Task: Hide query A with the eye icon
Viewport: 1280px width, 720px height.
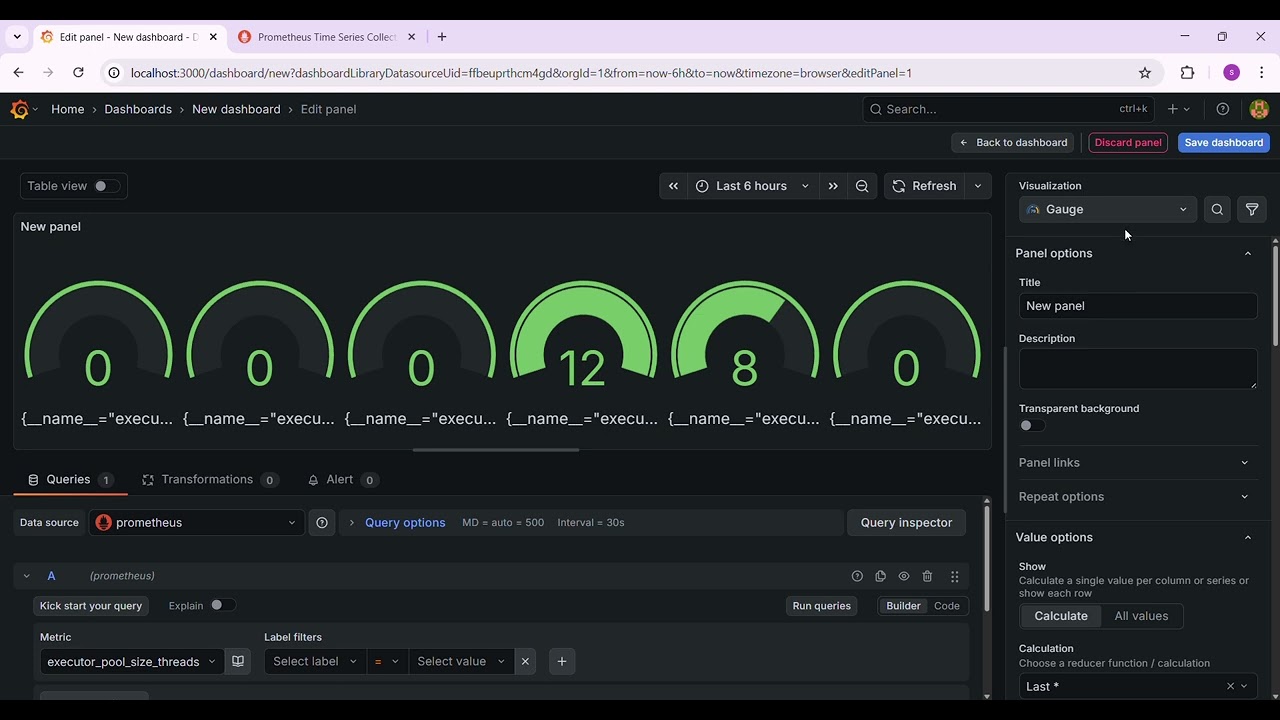Action: click(x=904, y=576)
